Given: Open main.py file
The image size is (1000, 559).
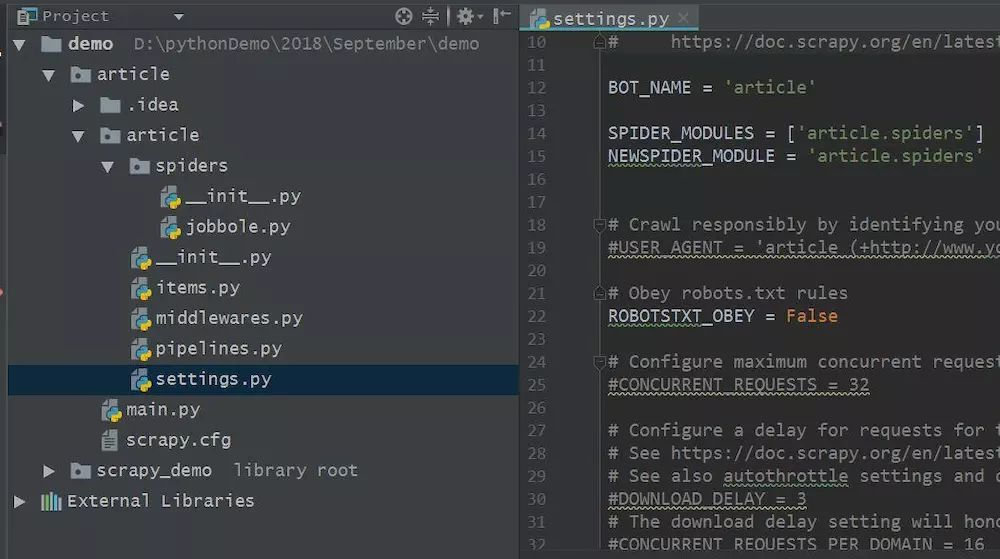Looking at the screenshot, I should point(163,410).
